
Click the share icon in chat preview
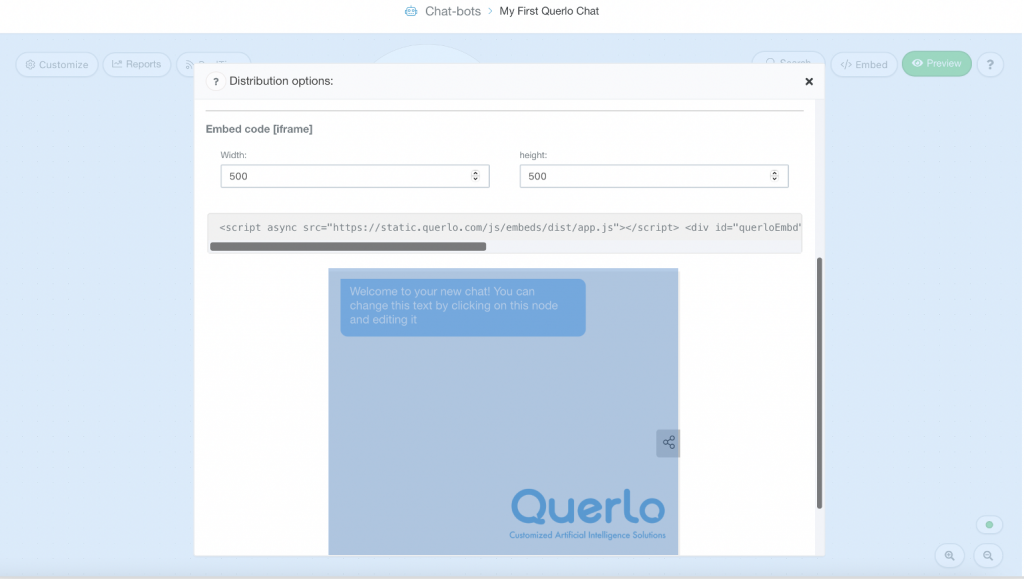pos(668,443)
